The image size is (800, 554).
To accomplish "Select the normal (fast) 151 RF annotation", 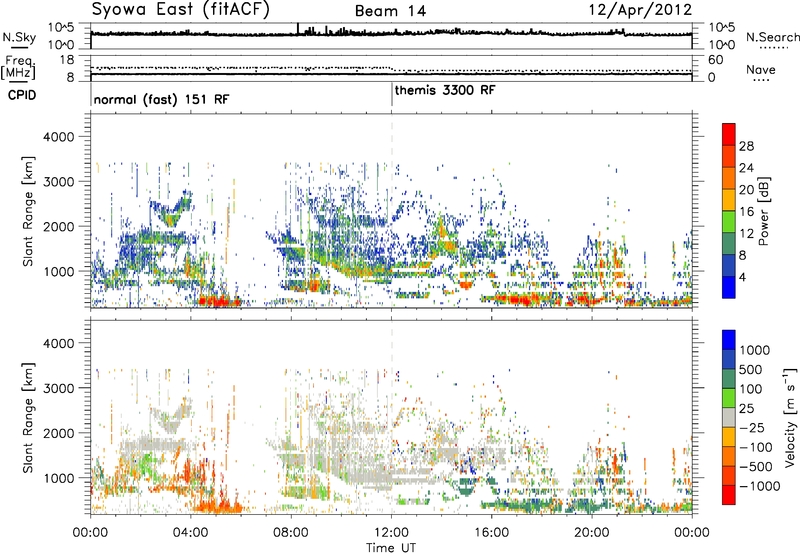I will coord(161,99).
